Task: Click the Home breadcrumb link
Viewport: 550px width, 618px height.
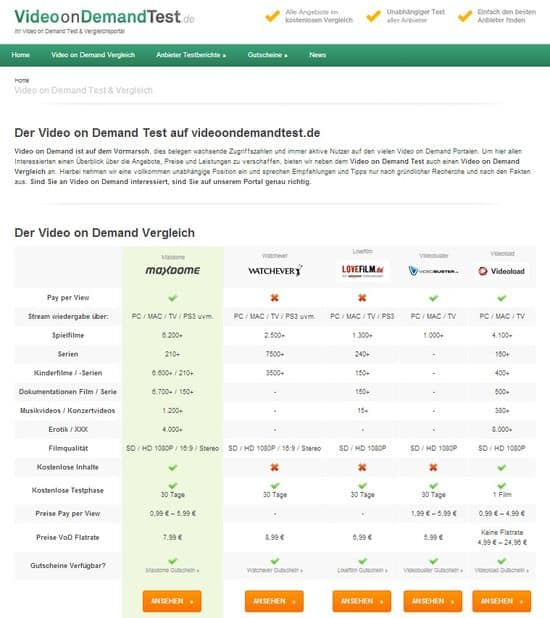Action: coord(22,80)
